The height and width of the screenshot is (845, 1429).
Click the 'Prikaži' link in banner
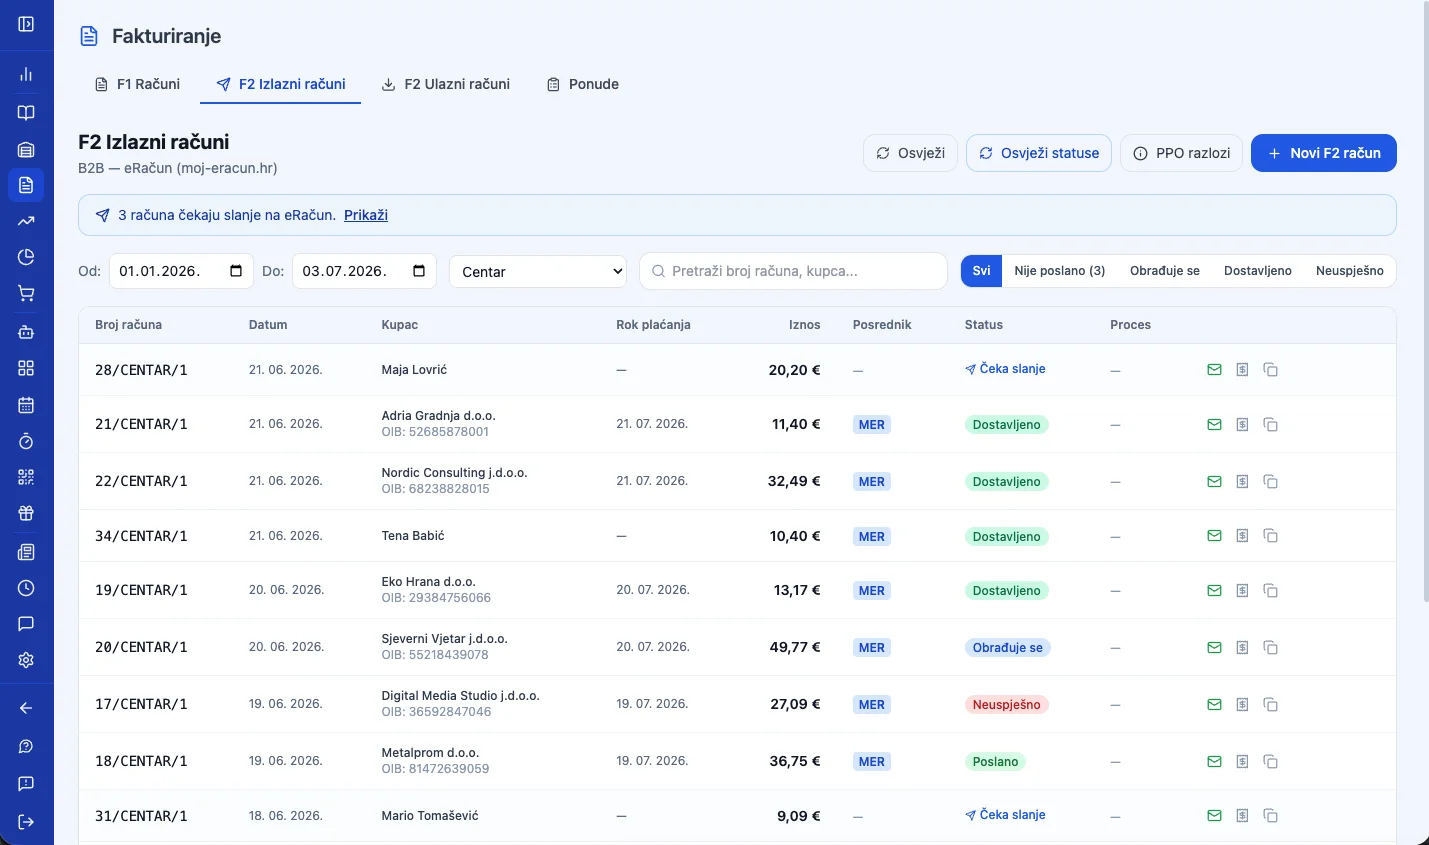366,215
